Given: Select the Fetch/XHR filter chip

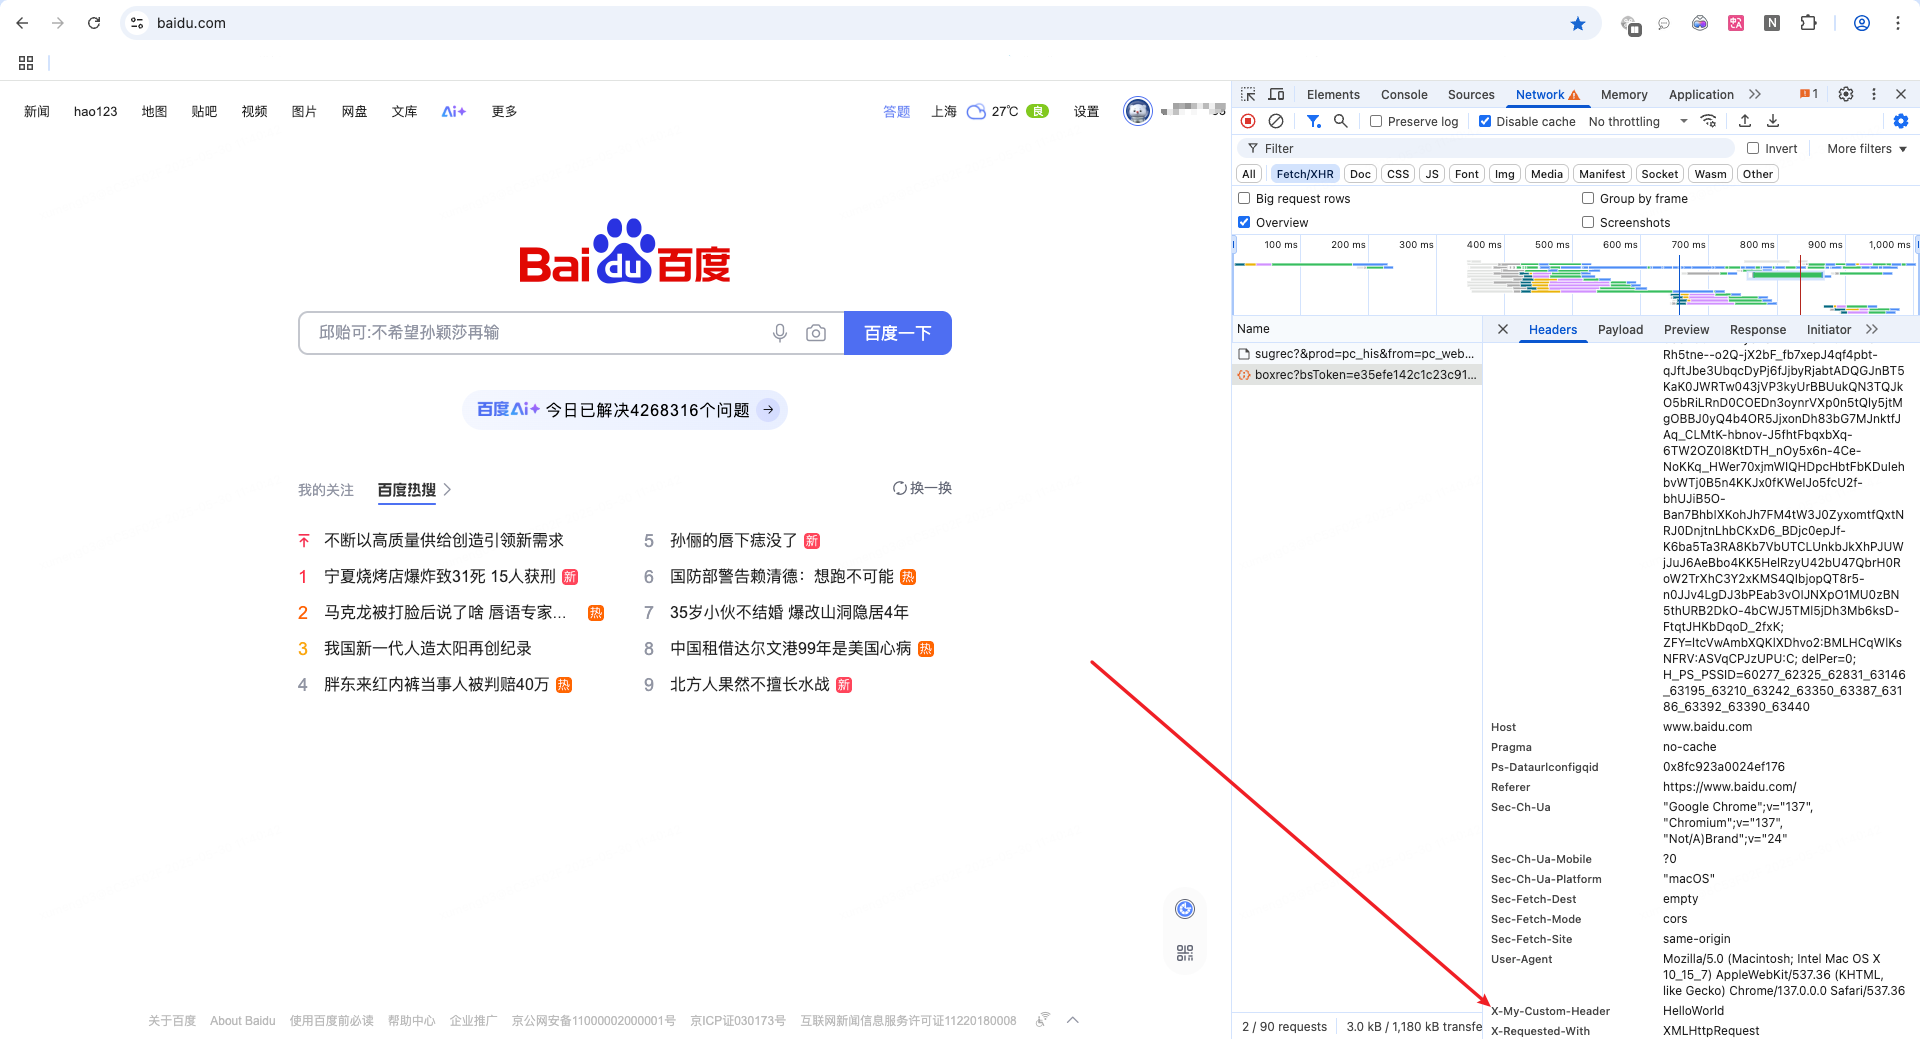Looking at the screenshot, I should [1305, 174].
